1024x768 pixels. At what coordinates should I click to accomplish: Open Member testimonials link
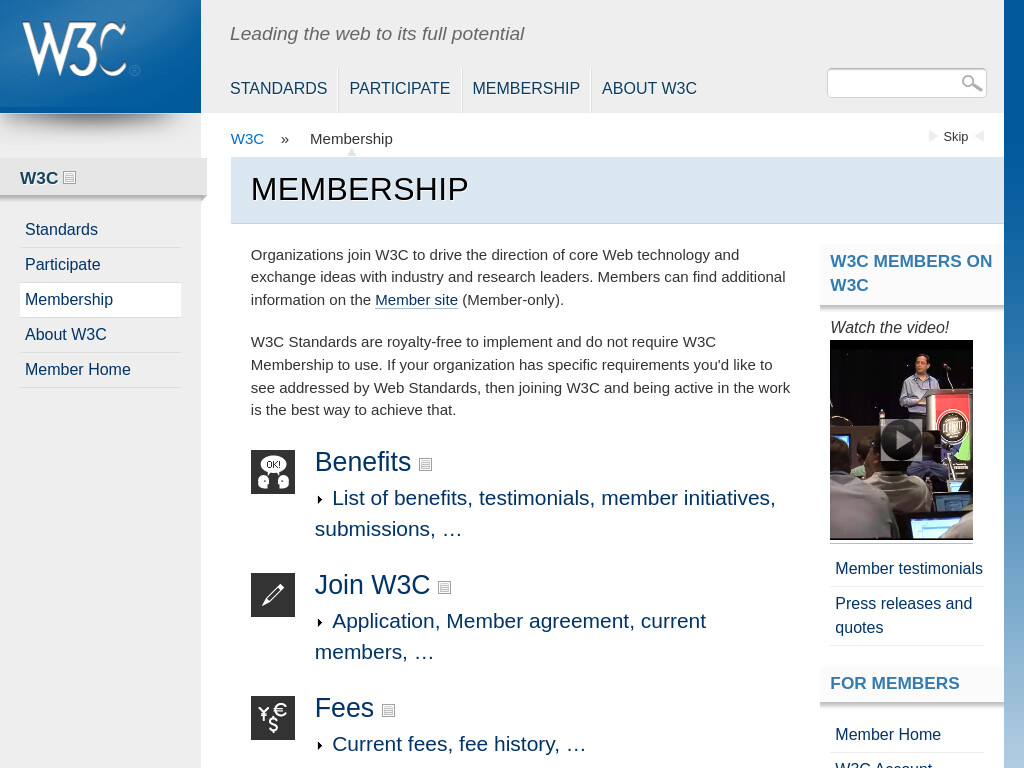pos(908,568)
